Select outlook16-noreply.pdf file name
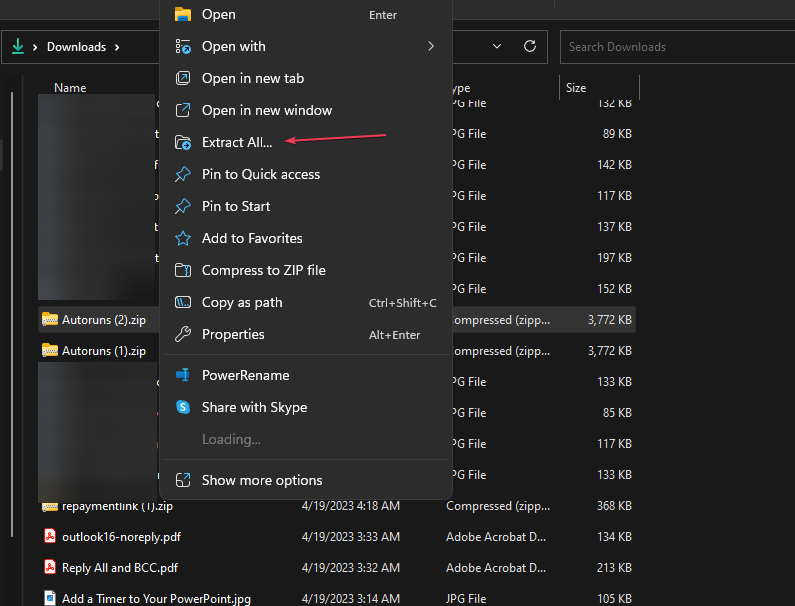 pyautogui.click(x=121, y=537)
